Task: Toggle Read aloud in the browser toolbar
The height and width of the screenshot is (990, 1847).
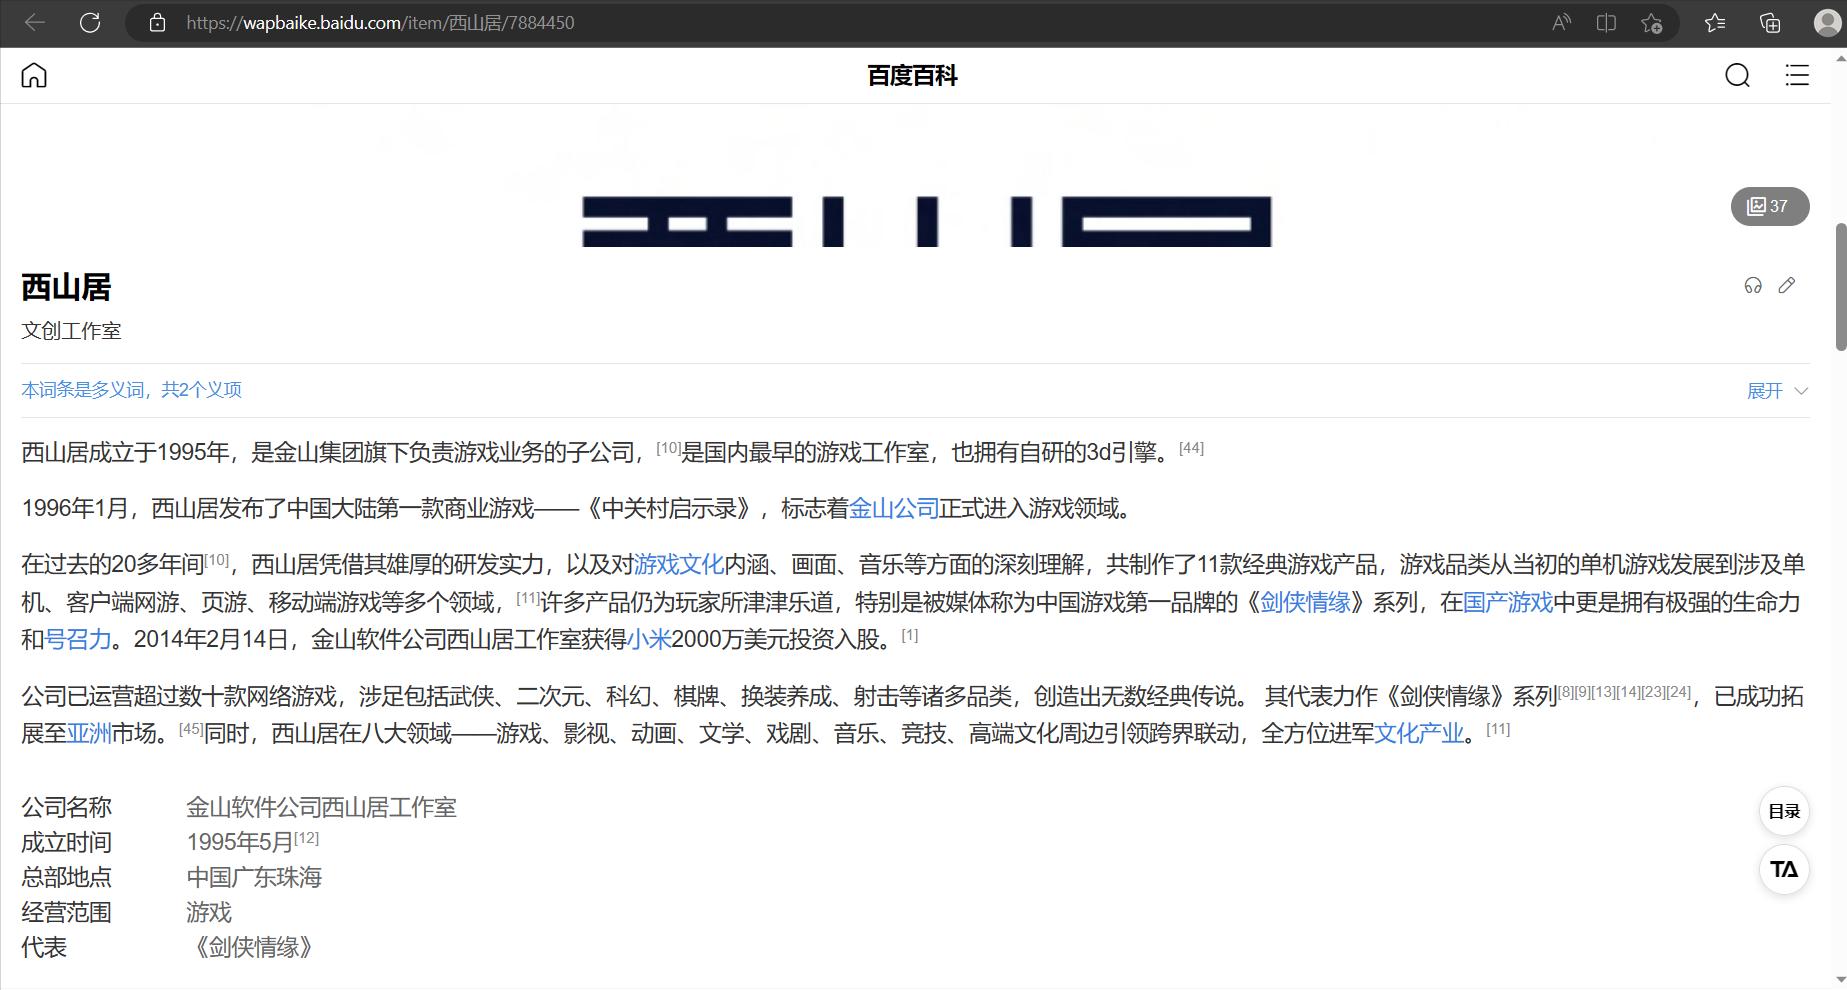Action: point(1560,22)
